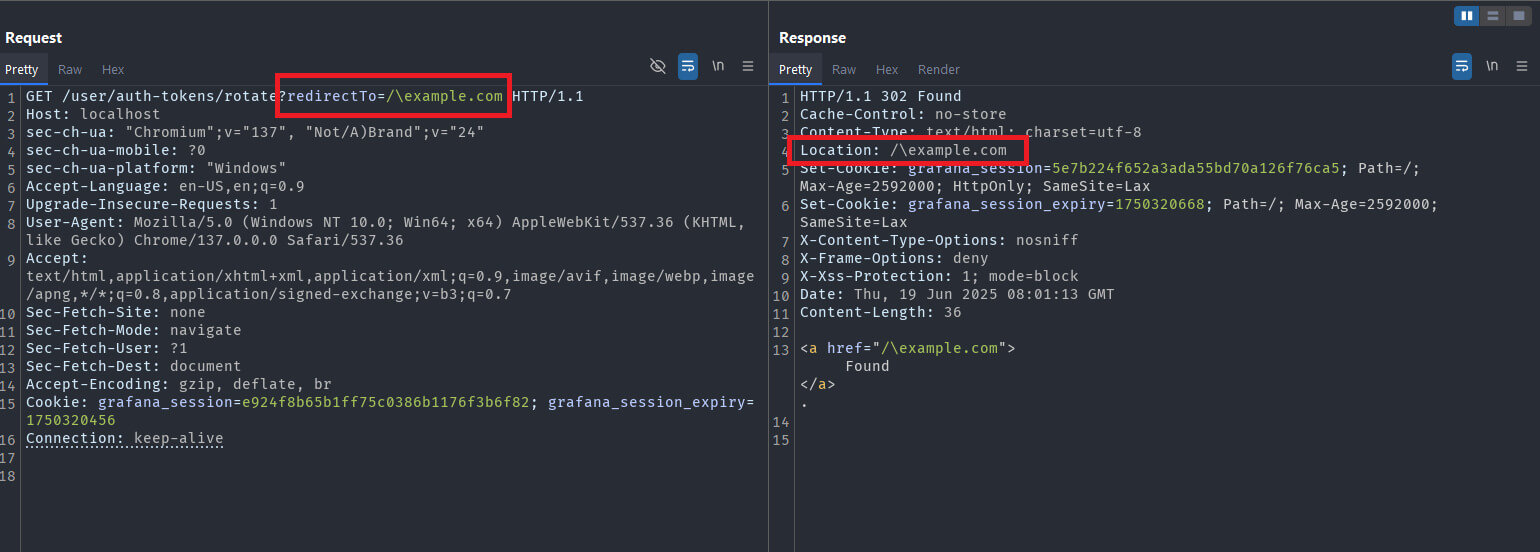
Task: Toggle \n newline display in Response panel
Action: [x=1492, y=66]
